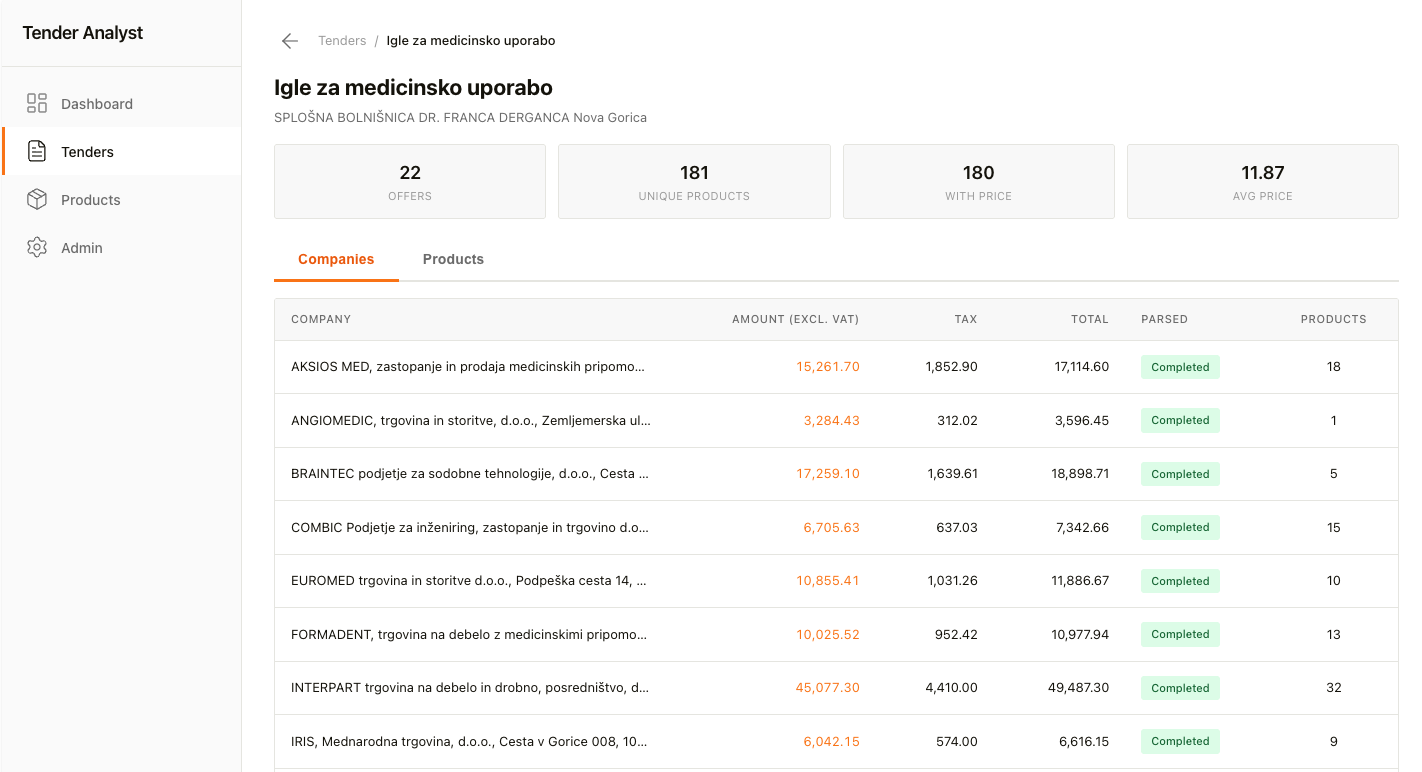Open Dashboard in the sidebar
The width and height of the screenshot is (1422, 772).
(x=121, y=104)
